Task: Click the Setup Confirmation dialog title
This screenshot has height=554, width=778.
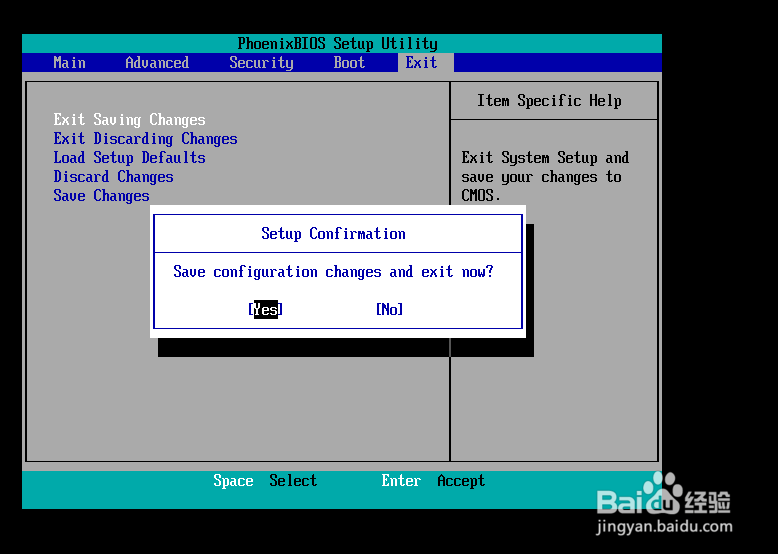Action: 333,234
